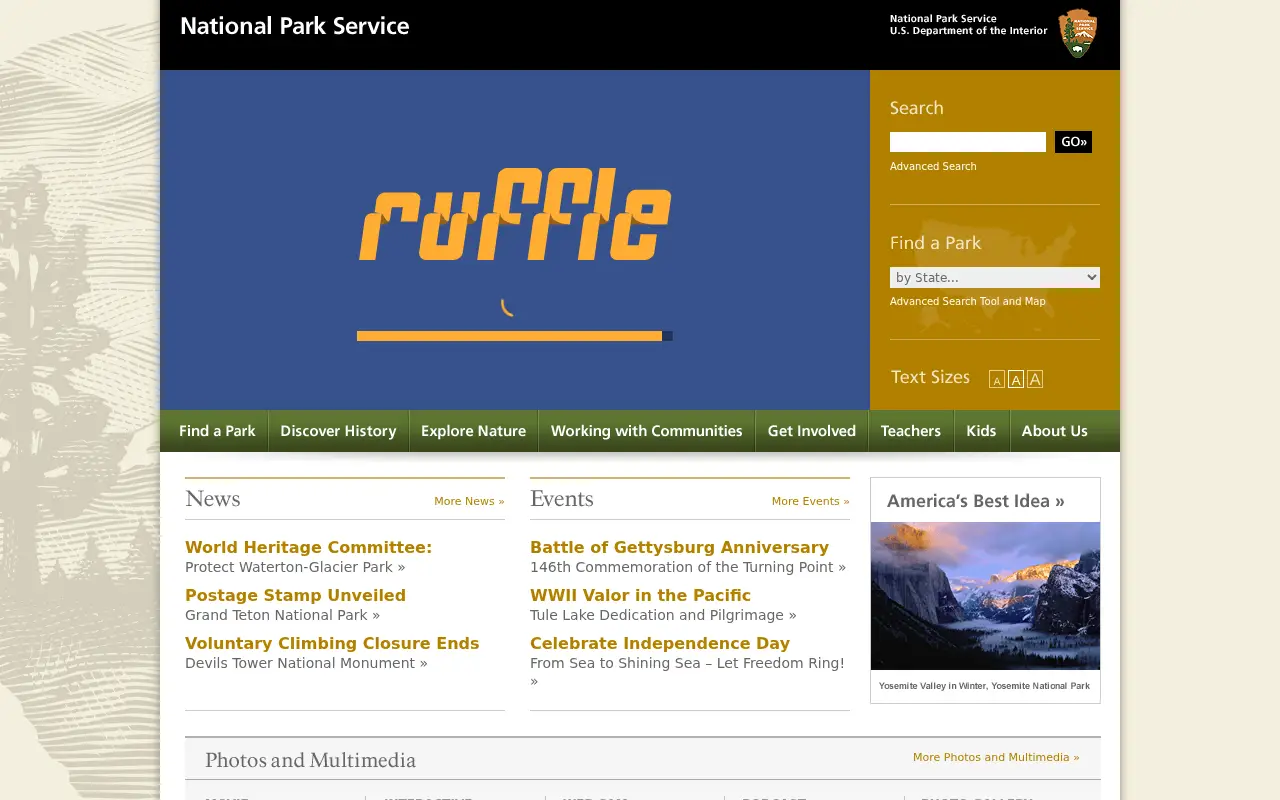Open WWII Valor in the Pacific event

640,595
